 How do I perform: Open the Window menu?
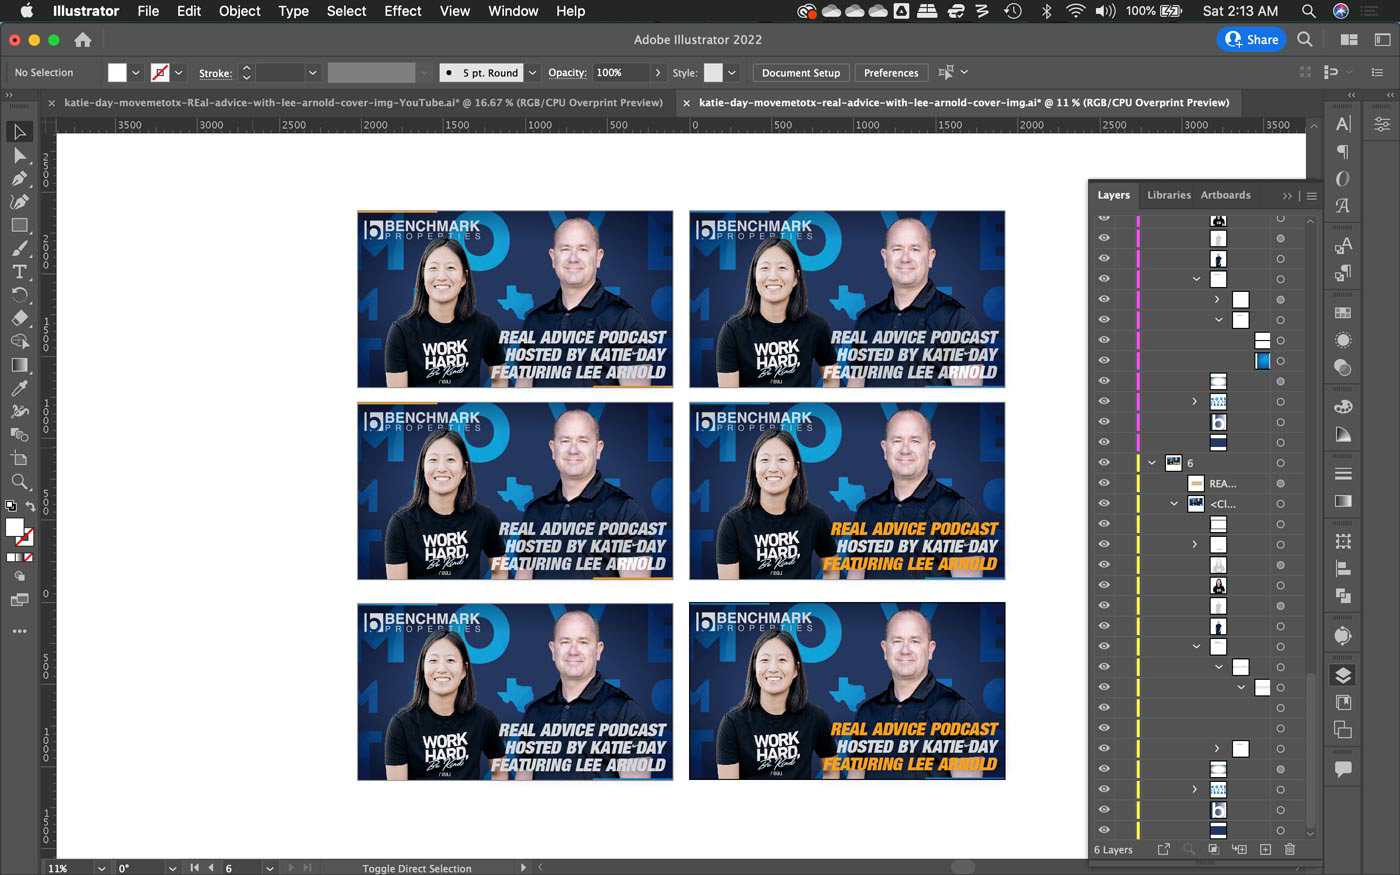point(514,11)
